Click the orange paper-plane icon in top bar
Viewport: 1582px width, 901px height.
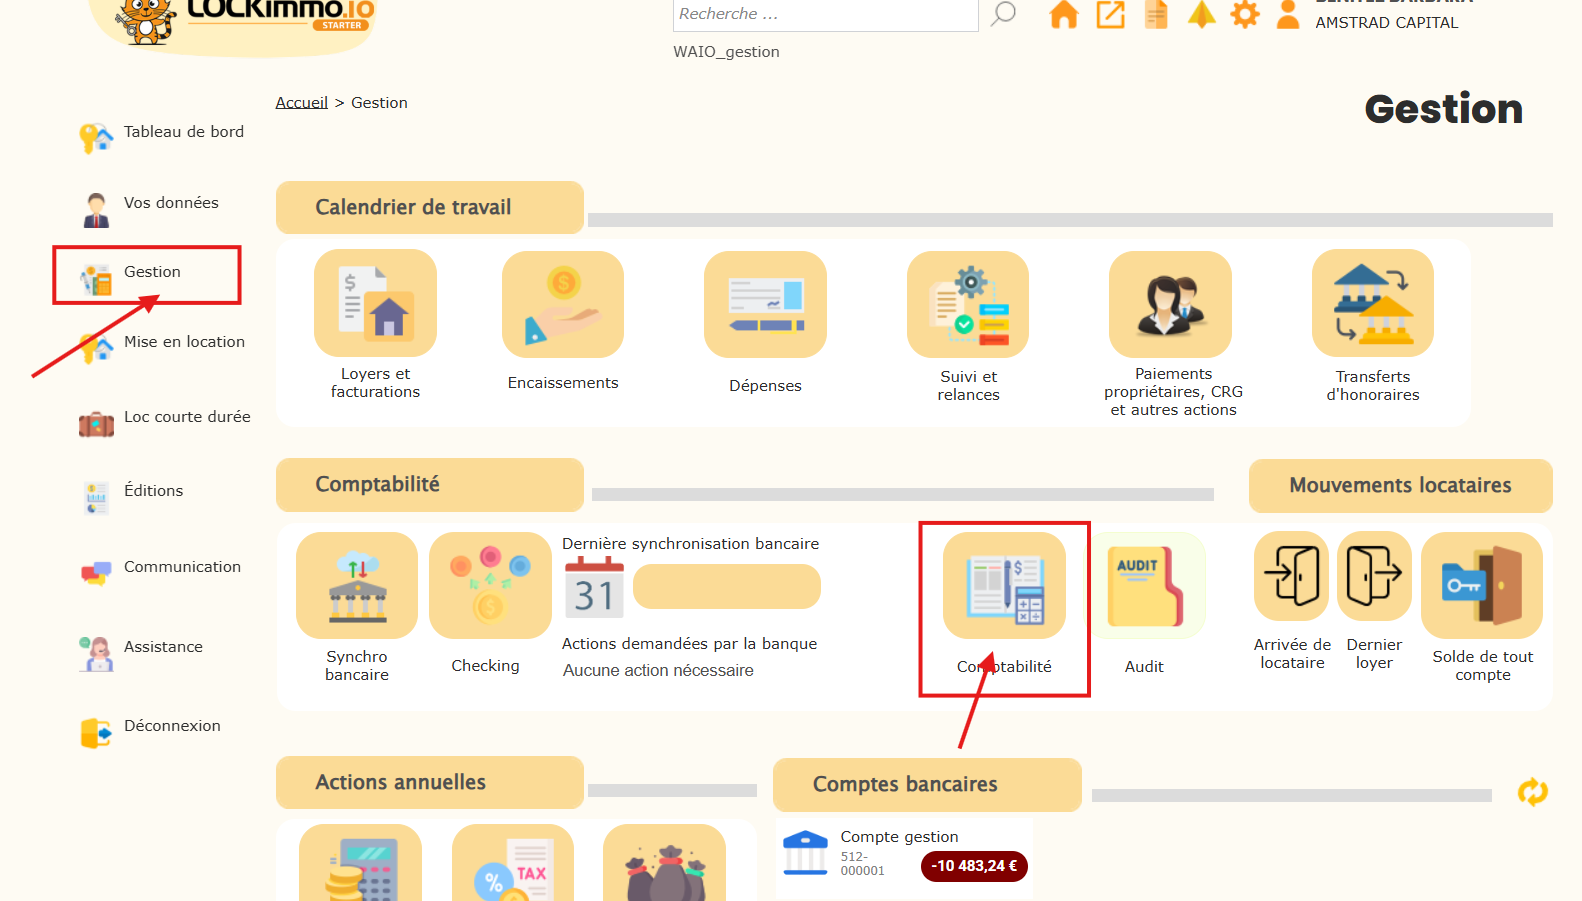point(1201,14)
